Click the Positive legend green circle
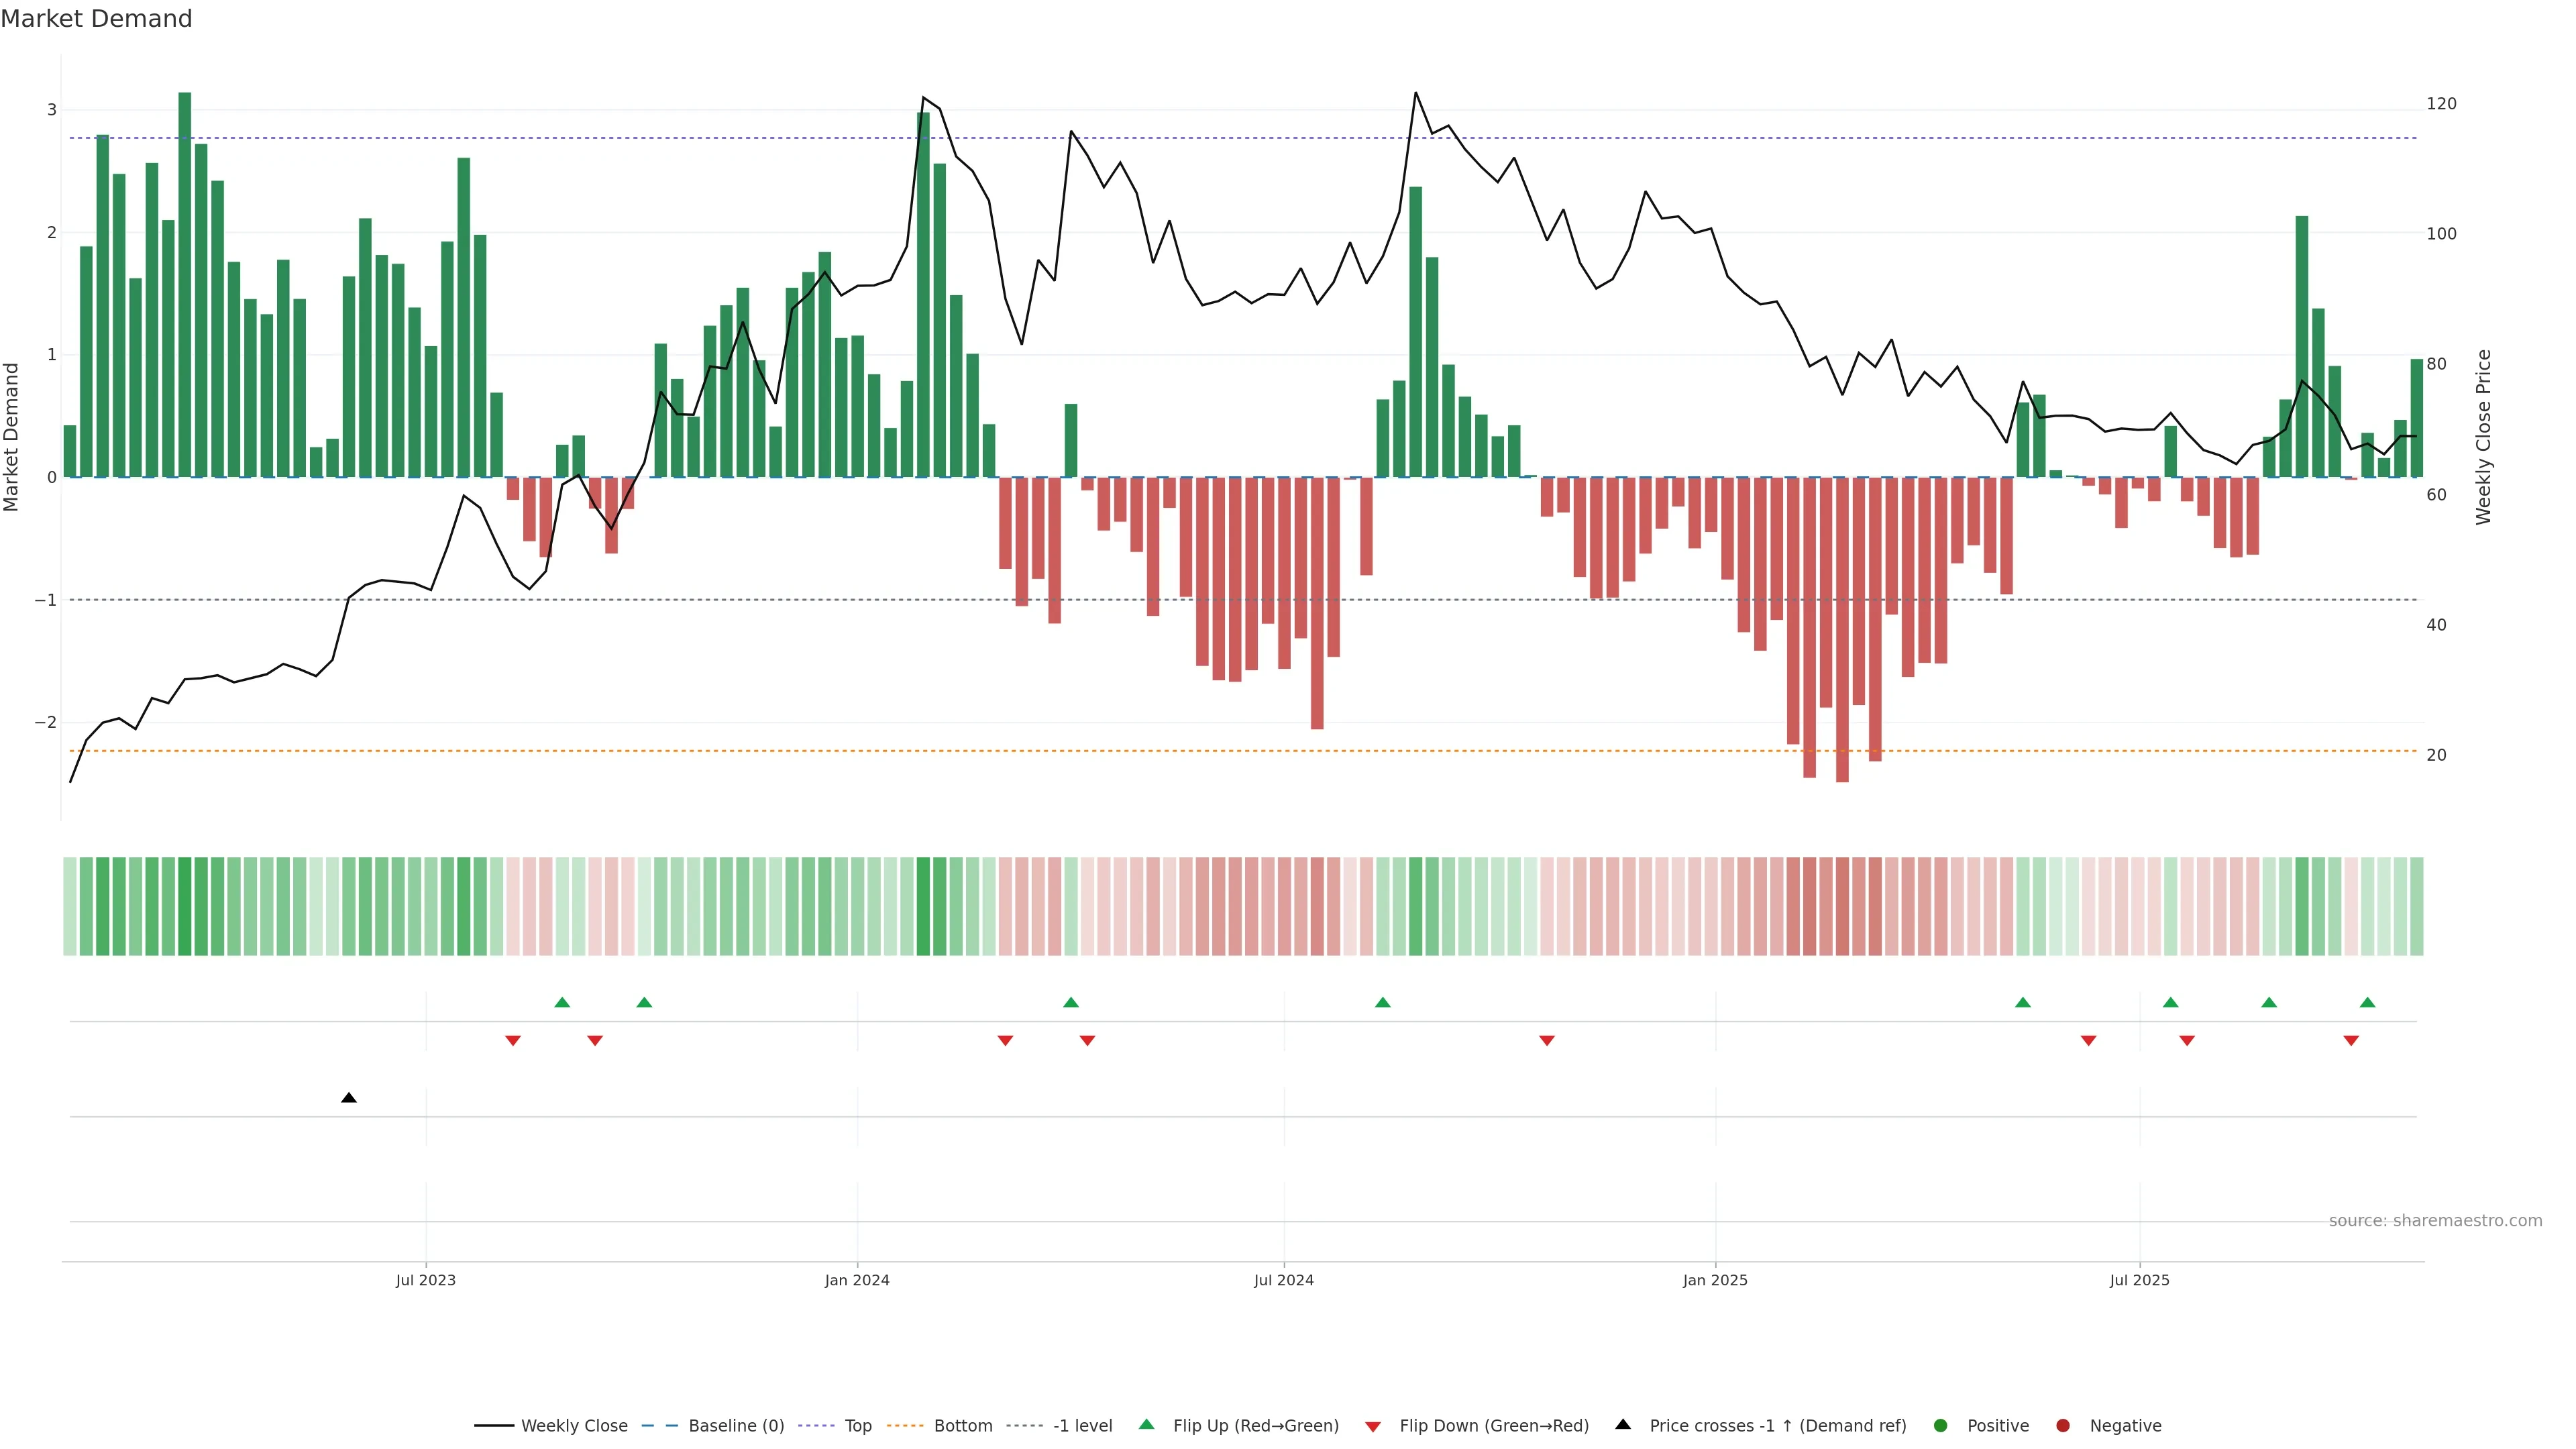 tap(1940, 1426)
